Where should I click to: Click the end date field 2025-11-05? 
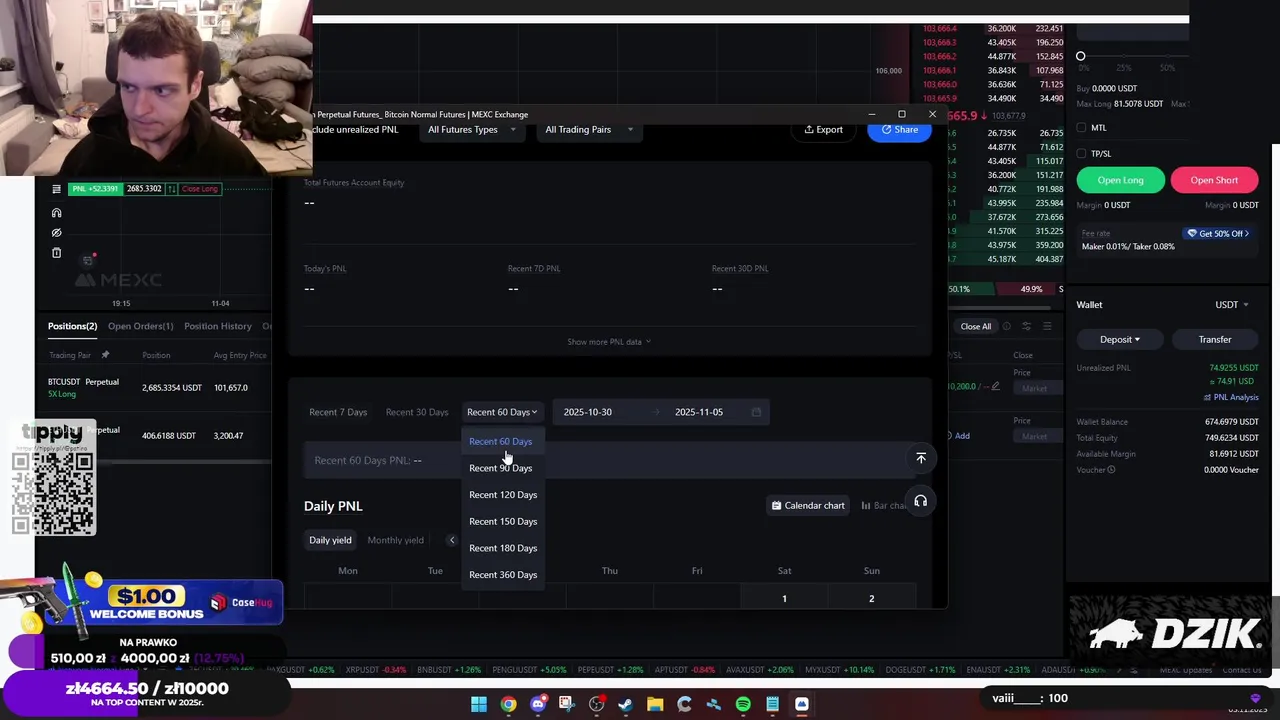click(x=698, y=412)
